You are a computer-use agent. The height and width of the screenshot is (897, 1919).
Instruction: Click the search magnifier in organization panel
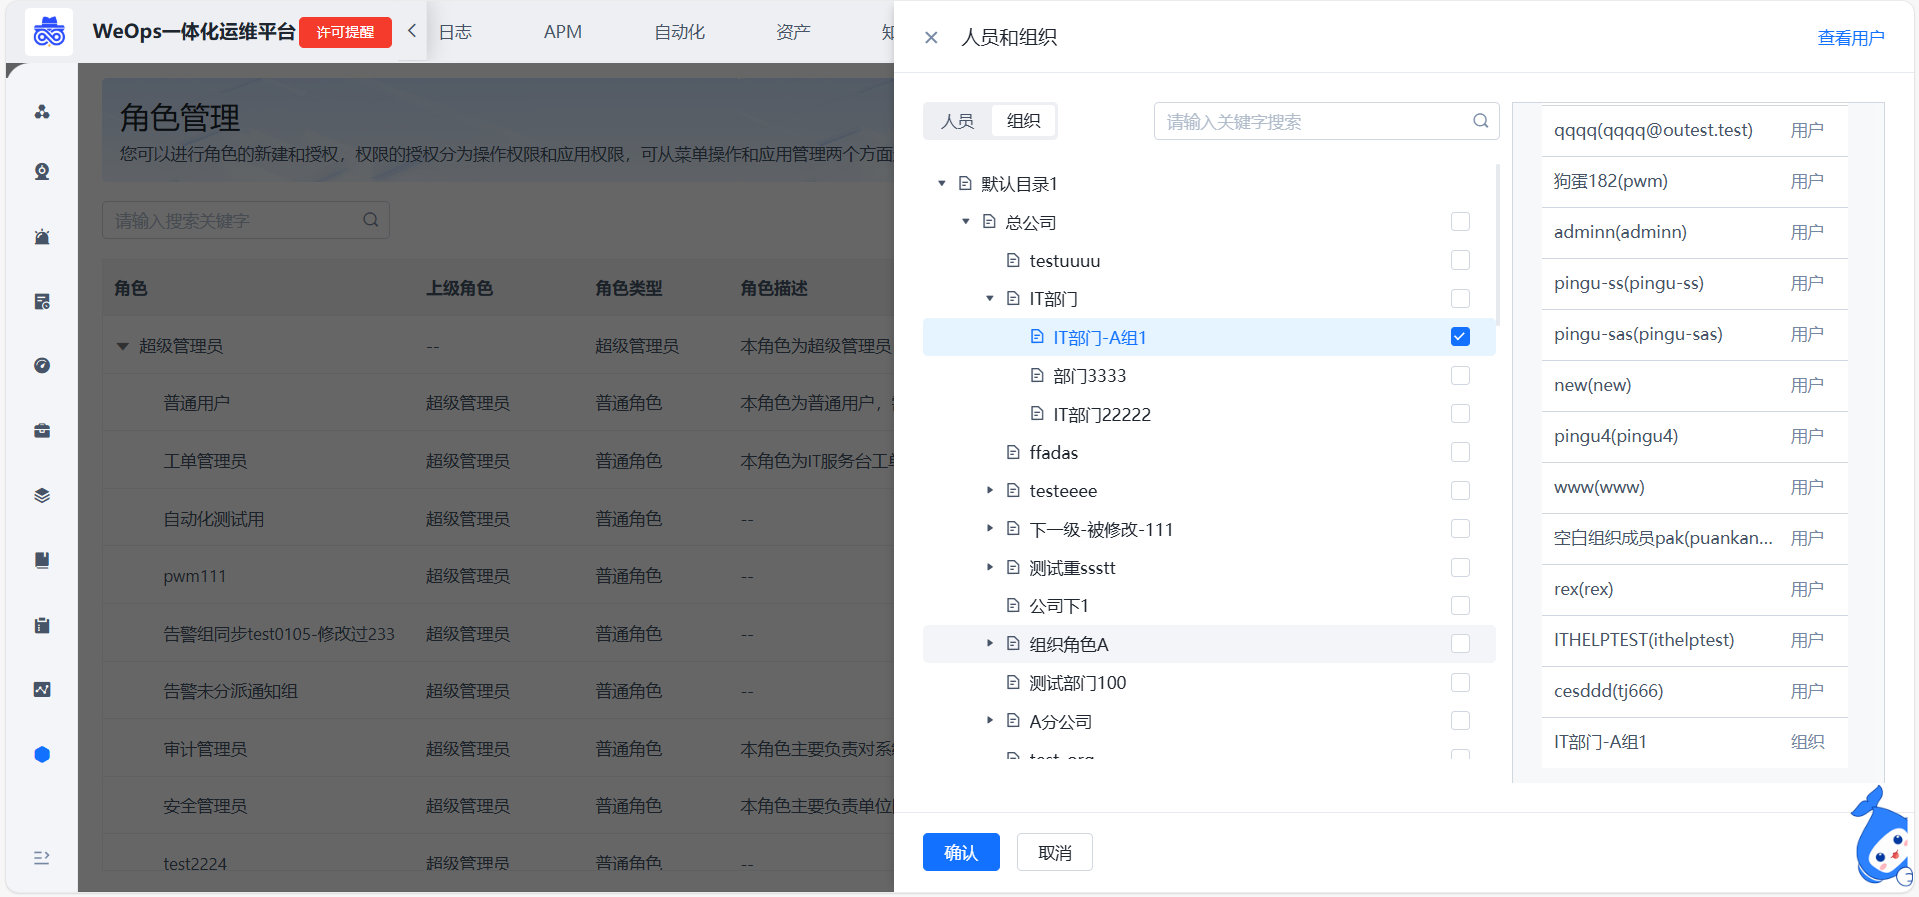tap(1480, 121)
